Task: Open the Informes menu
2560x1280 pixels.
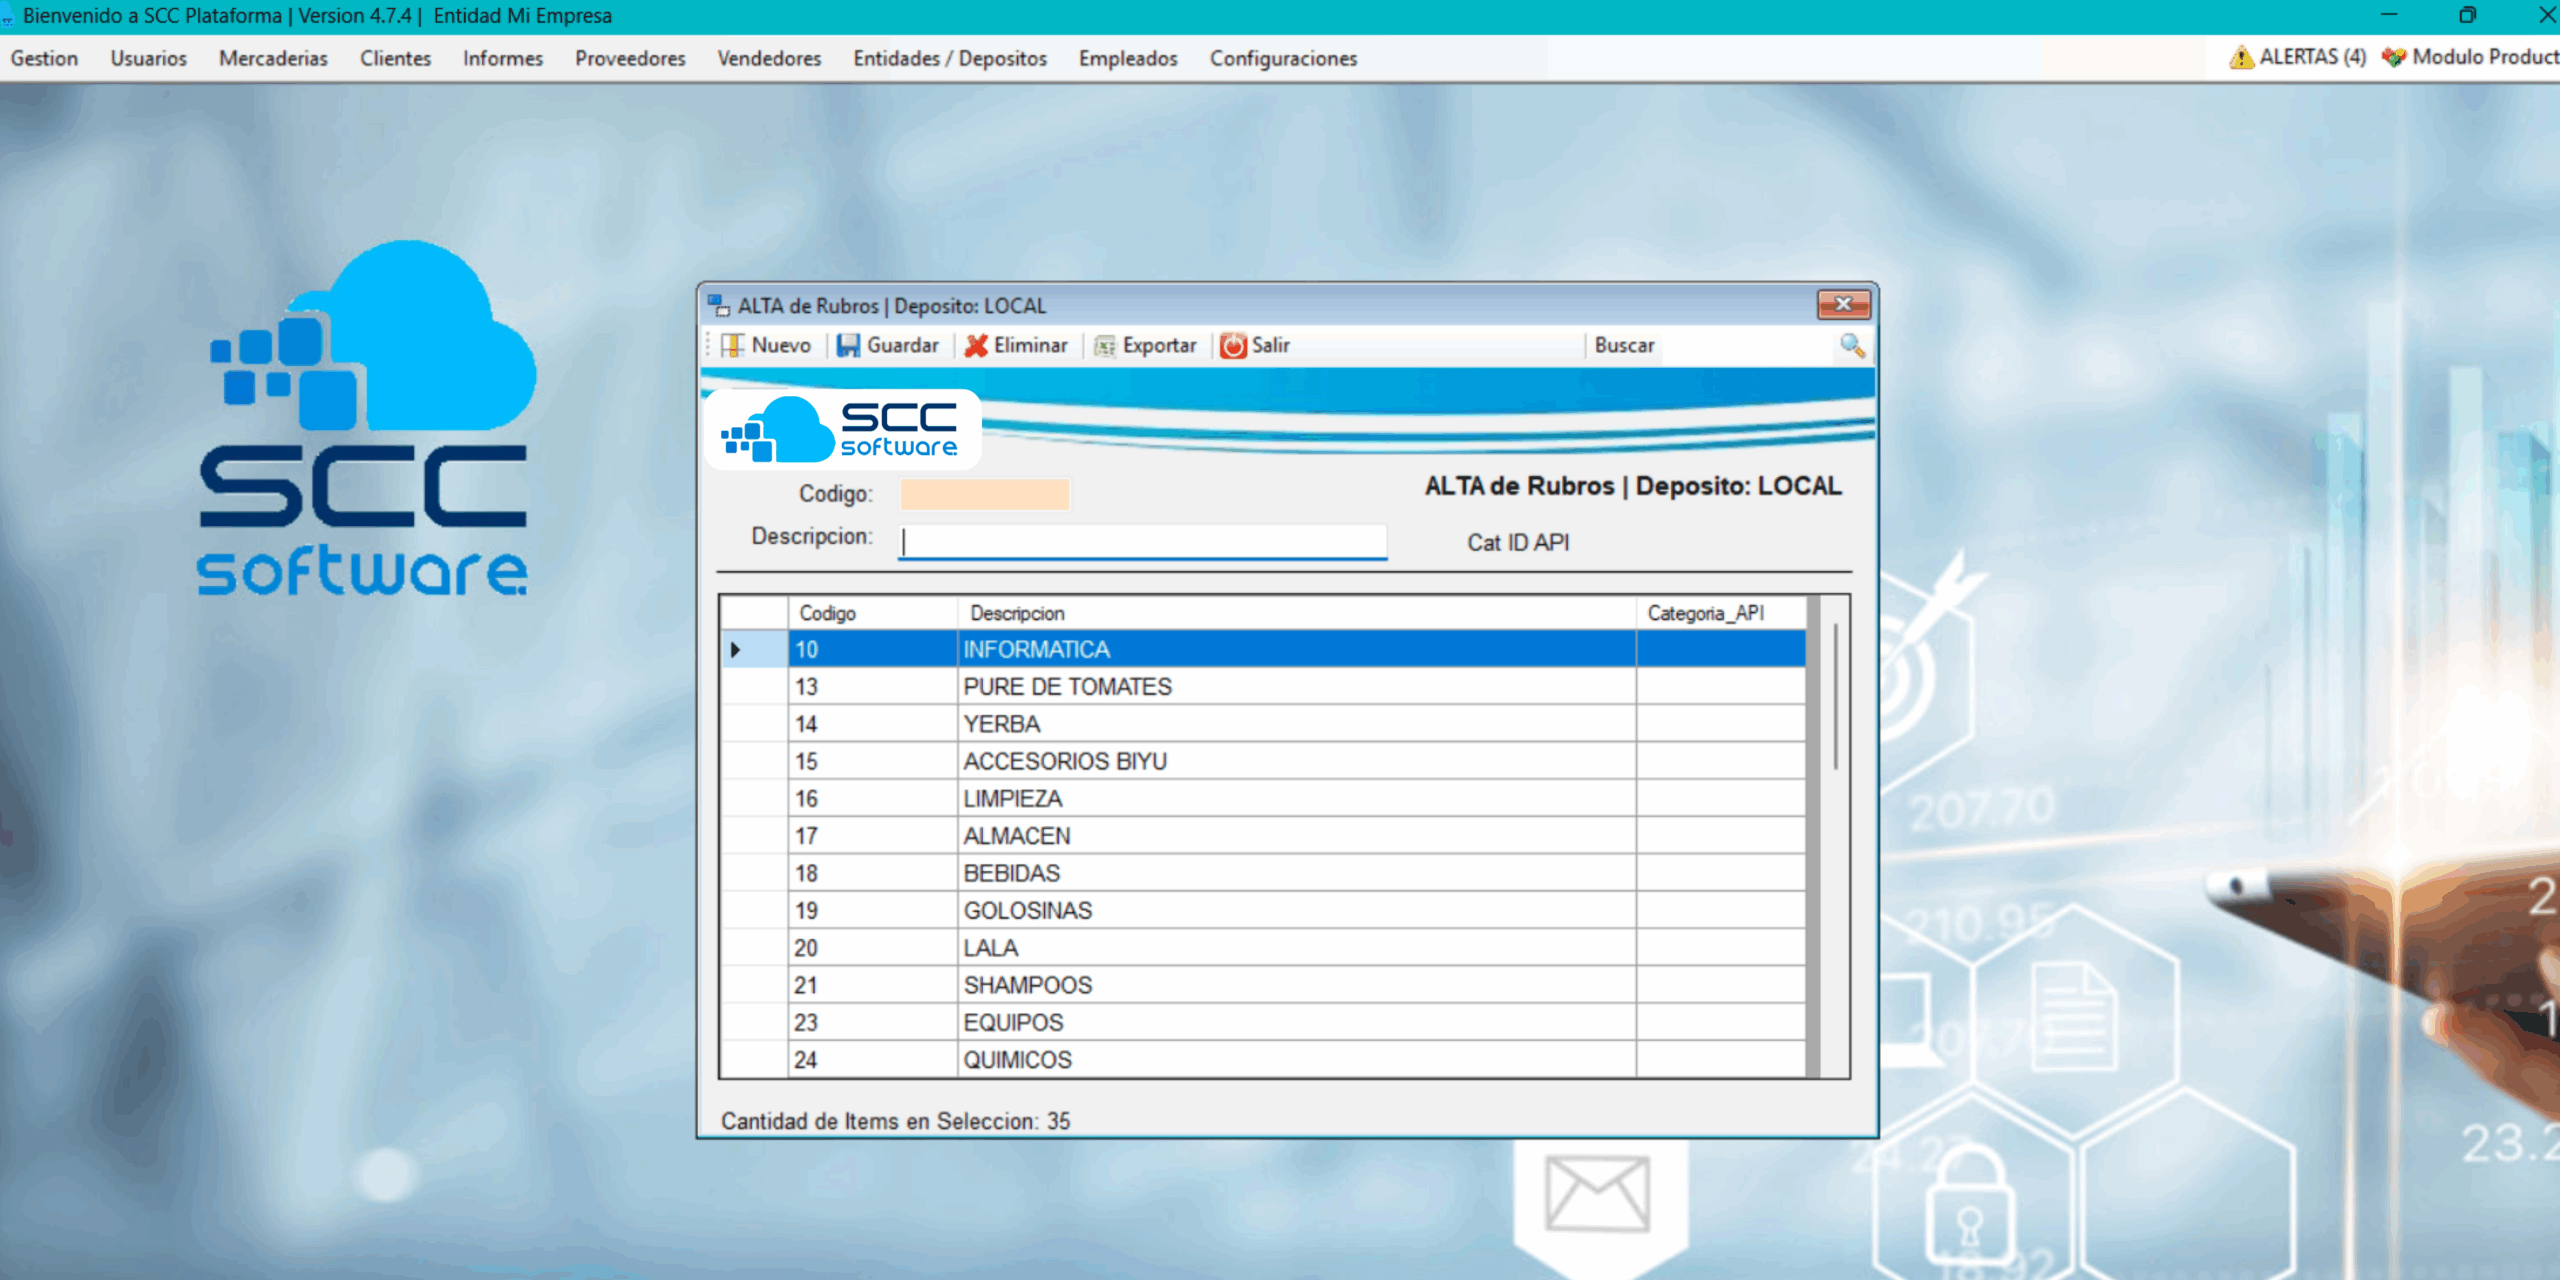Action: click(502, 58)
